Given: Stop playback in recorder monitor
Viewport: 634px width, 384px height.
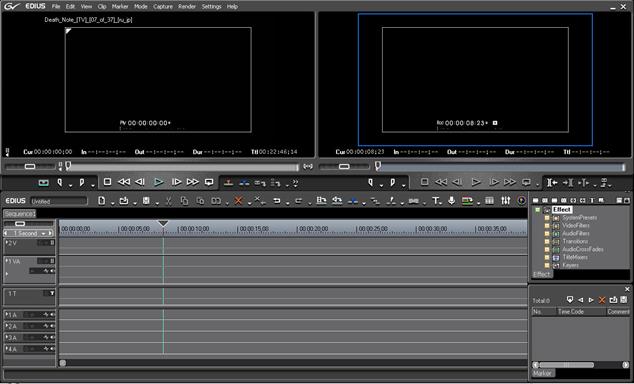Looking at the screenshot, I should [x=425, y=182].
